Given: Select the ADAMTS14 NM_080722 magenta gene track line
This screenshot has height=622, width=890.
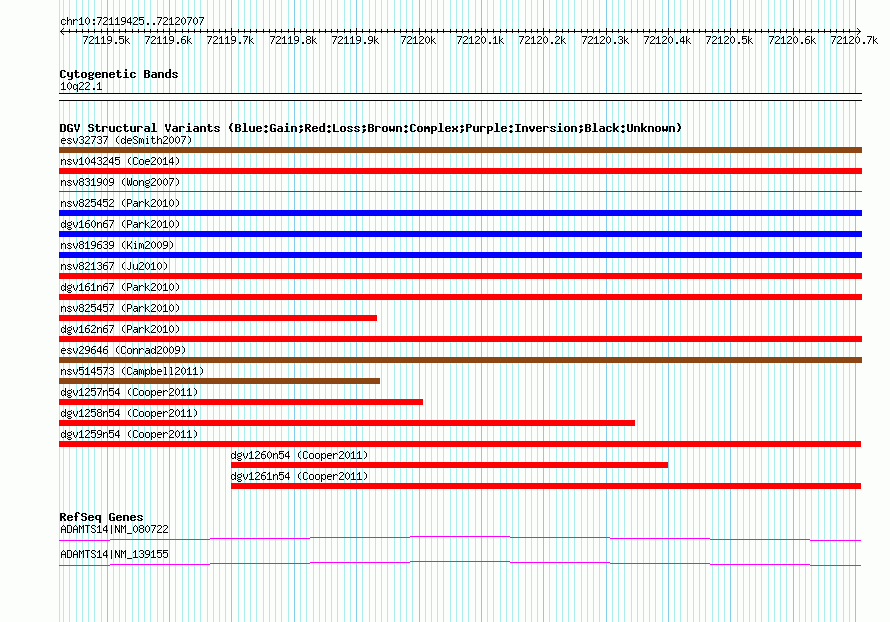Looking at the screenshot, I should 460,538.
